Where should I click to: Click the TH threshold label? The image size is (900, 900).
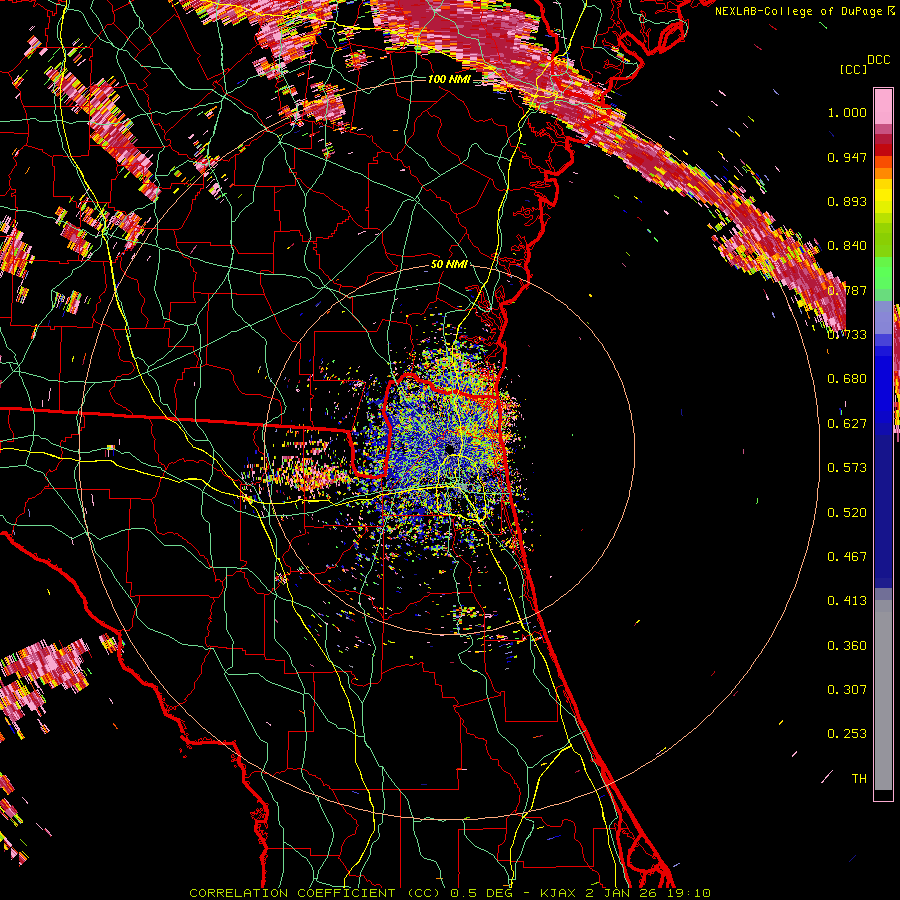(859, 779)
